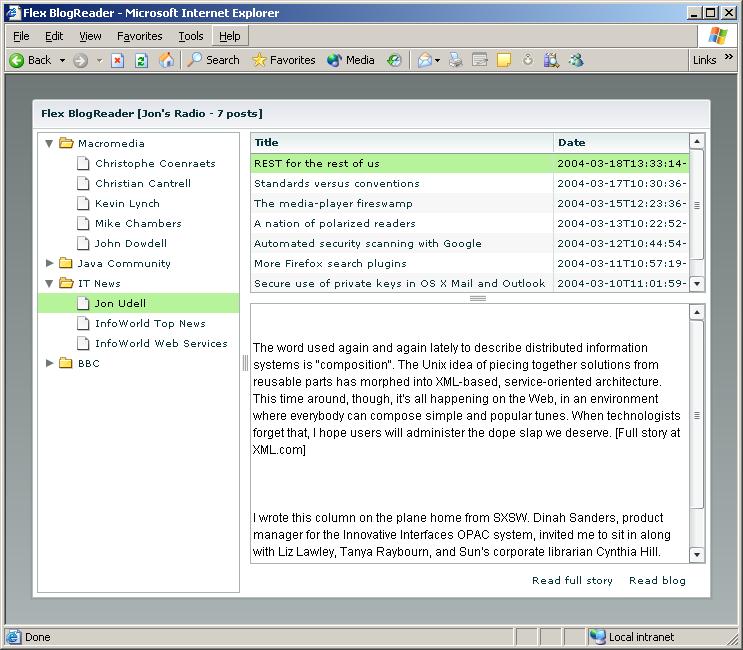Screen dimensions: 743x650
Task: Select Jon Udell blog in tree
Action: (138, 303)
